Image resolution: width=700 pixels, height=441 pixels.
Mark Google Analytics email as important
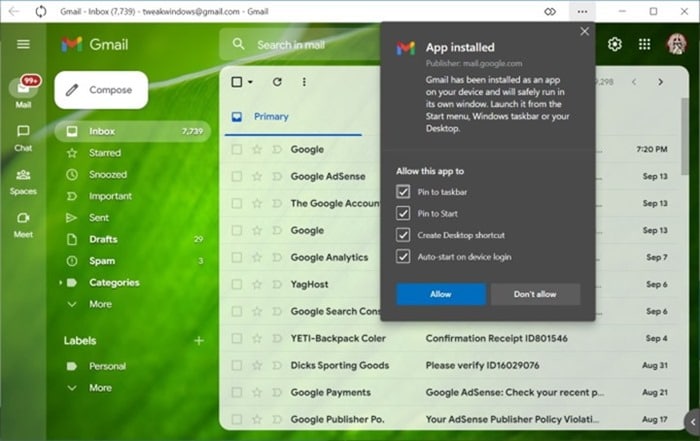277,258
